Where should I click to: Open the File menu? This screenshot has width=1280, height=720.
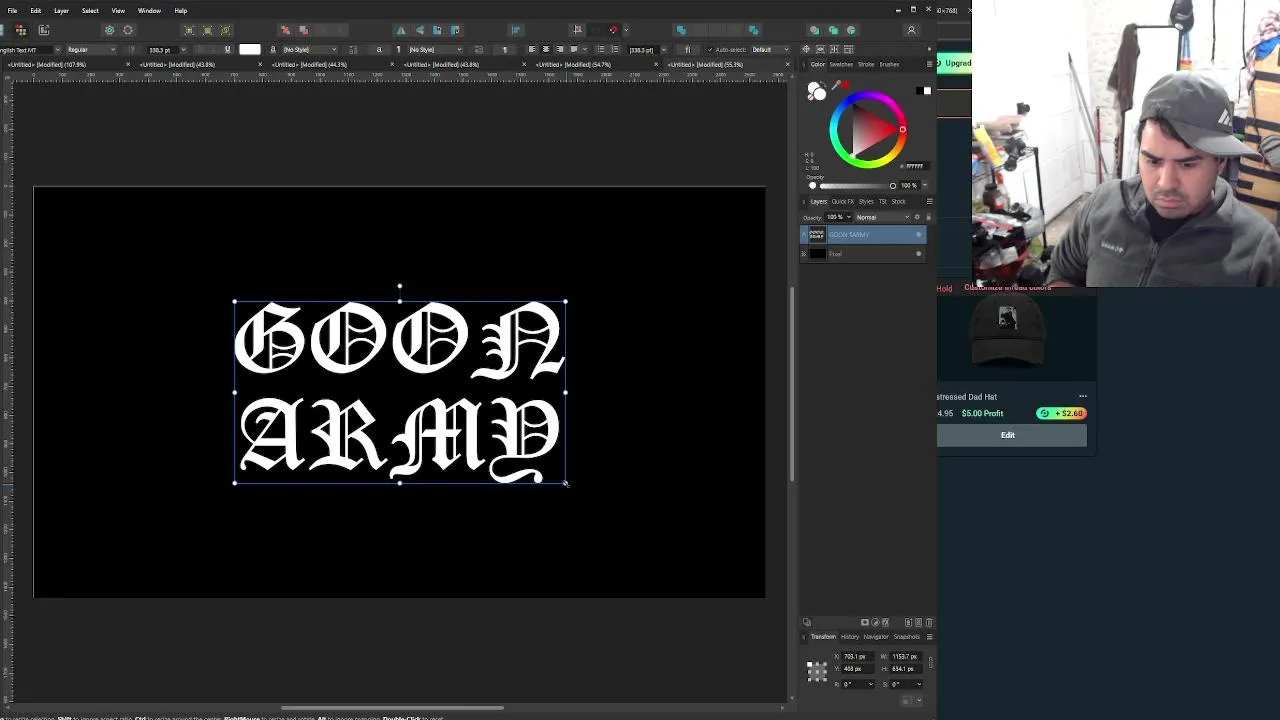pyautogui.click(x=12, y=10)
